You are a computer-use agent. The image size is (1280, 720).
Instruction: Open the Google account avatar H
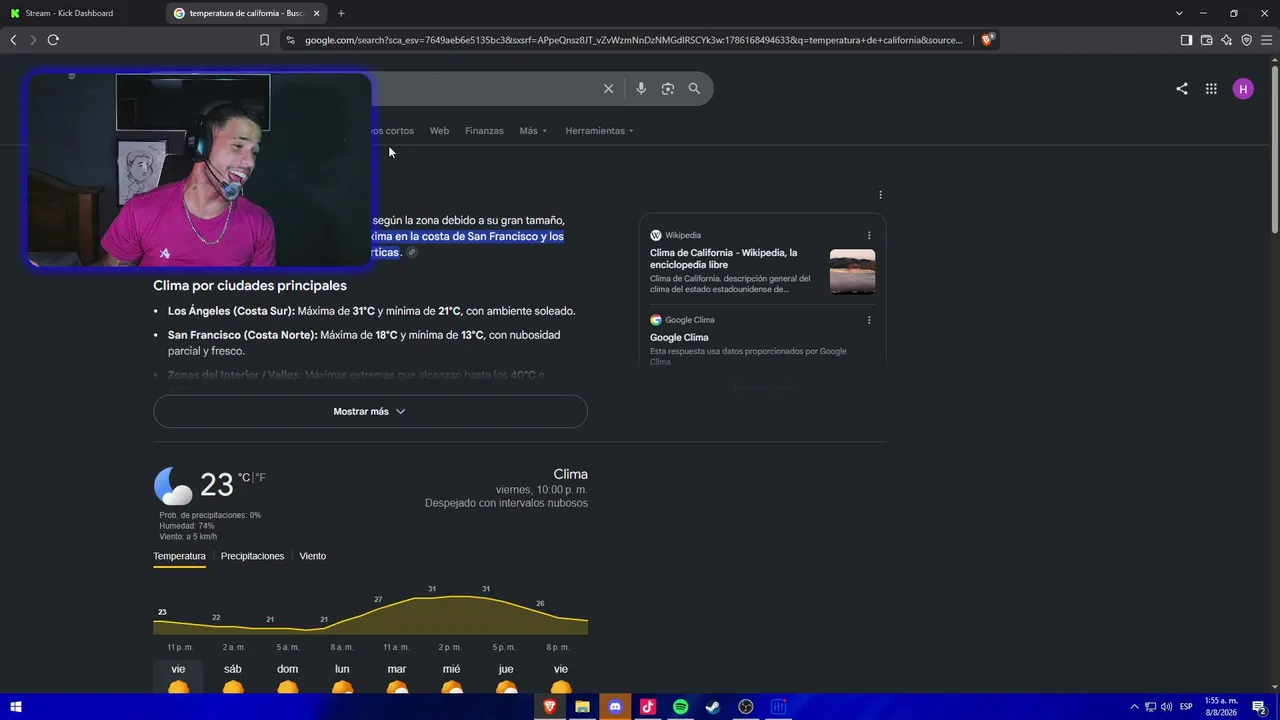coord(1243,89)
